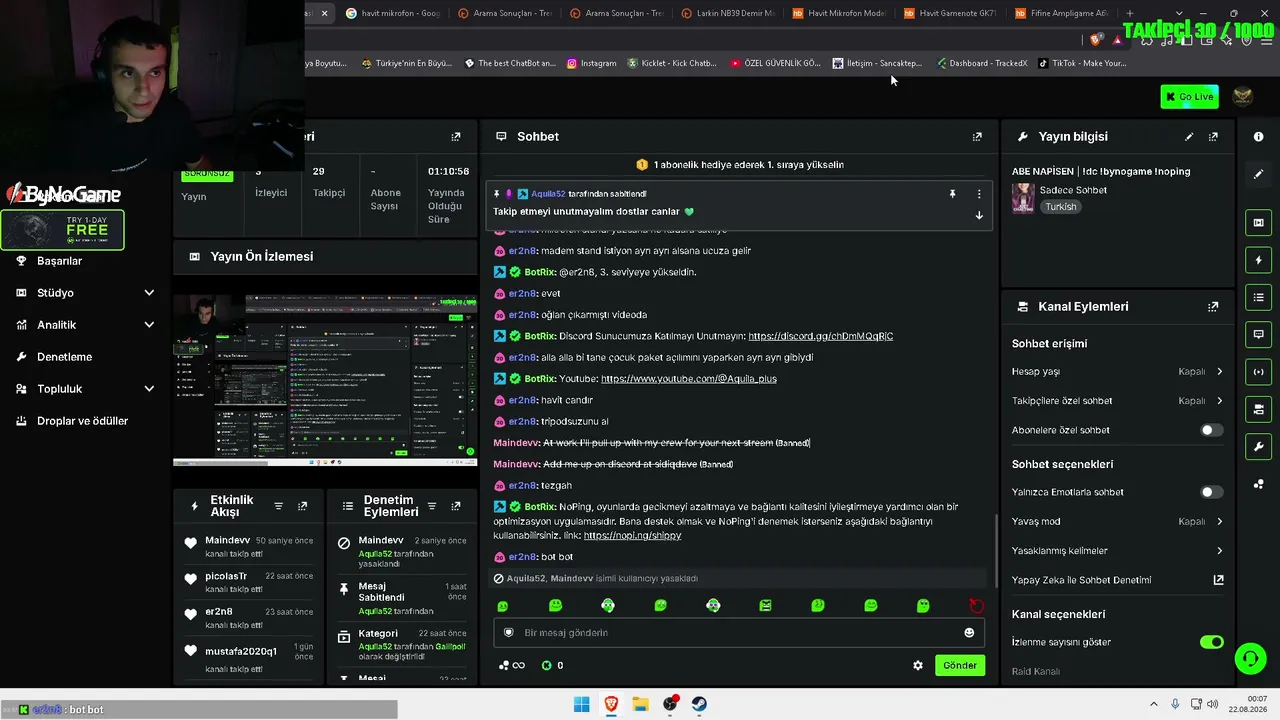1280x720 pixels.
Task: Pop out the Etkinlik Akışı panel
Action: [303, 507]
